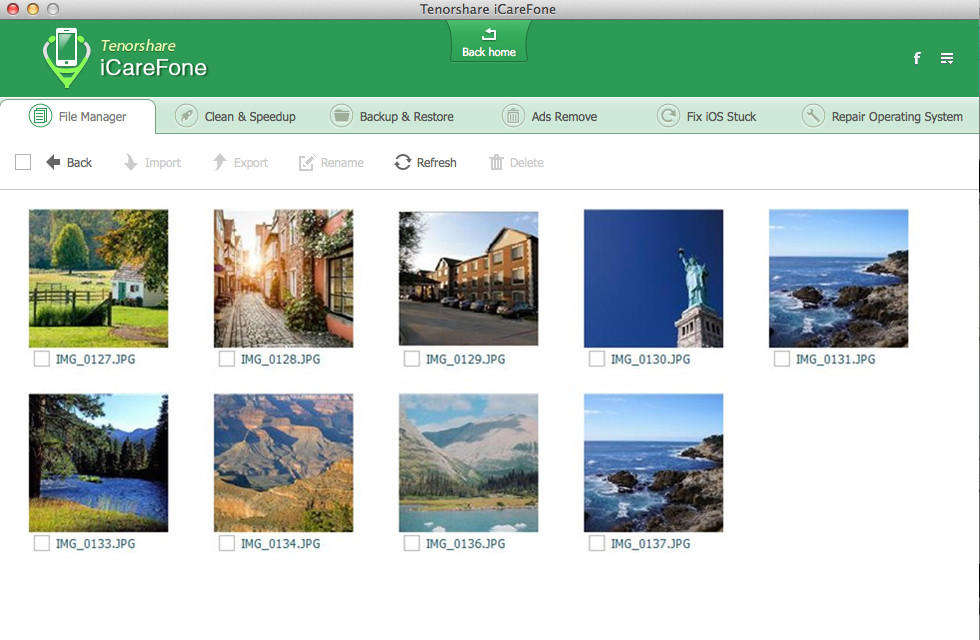Check the box for IMG_0129.JPG
Screen dimensions: 980x640
[412, 359]
